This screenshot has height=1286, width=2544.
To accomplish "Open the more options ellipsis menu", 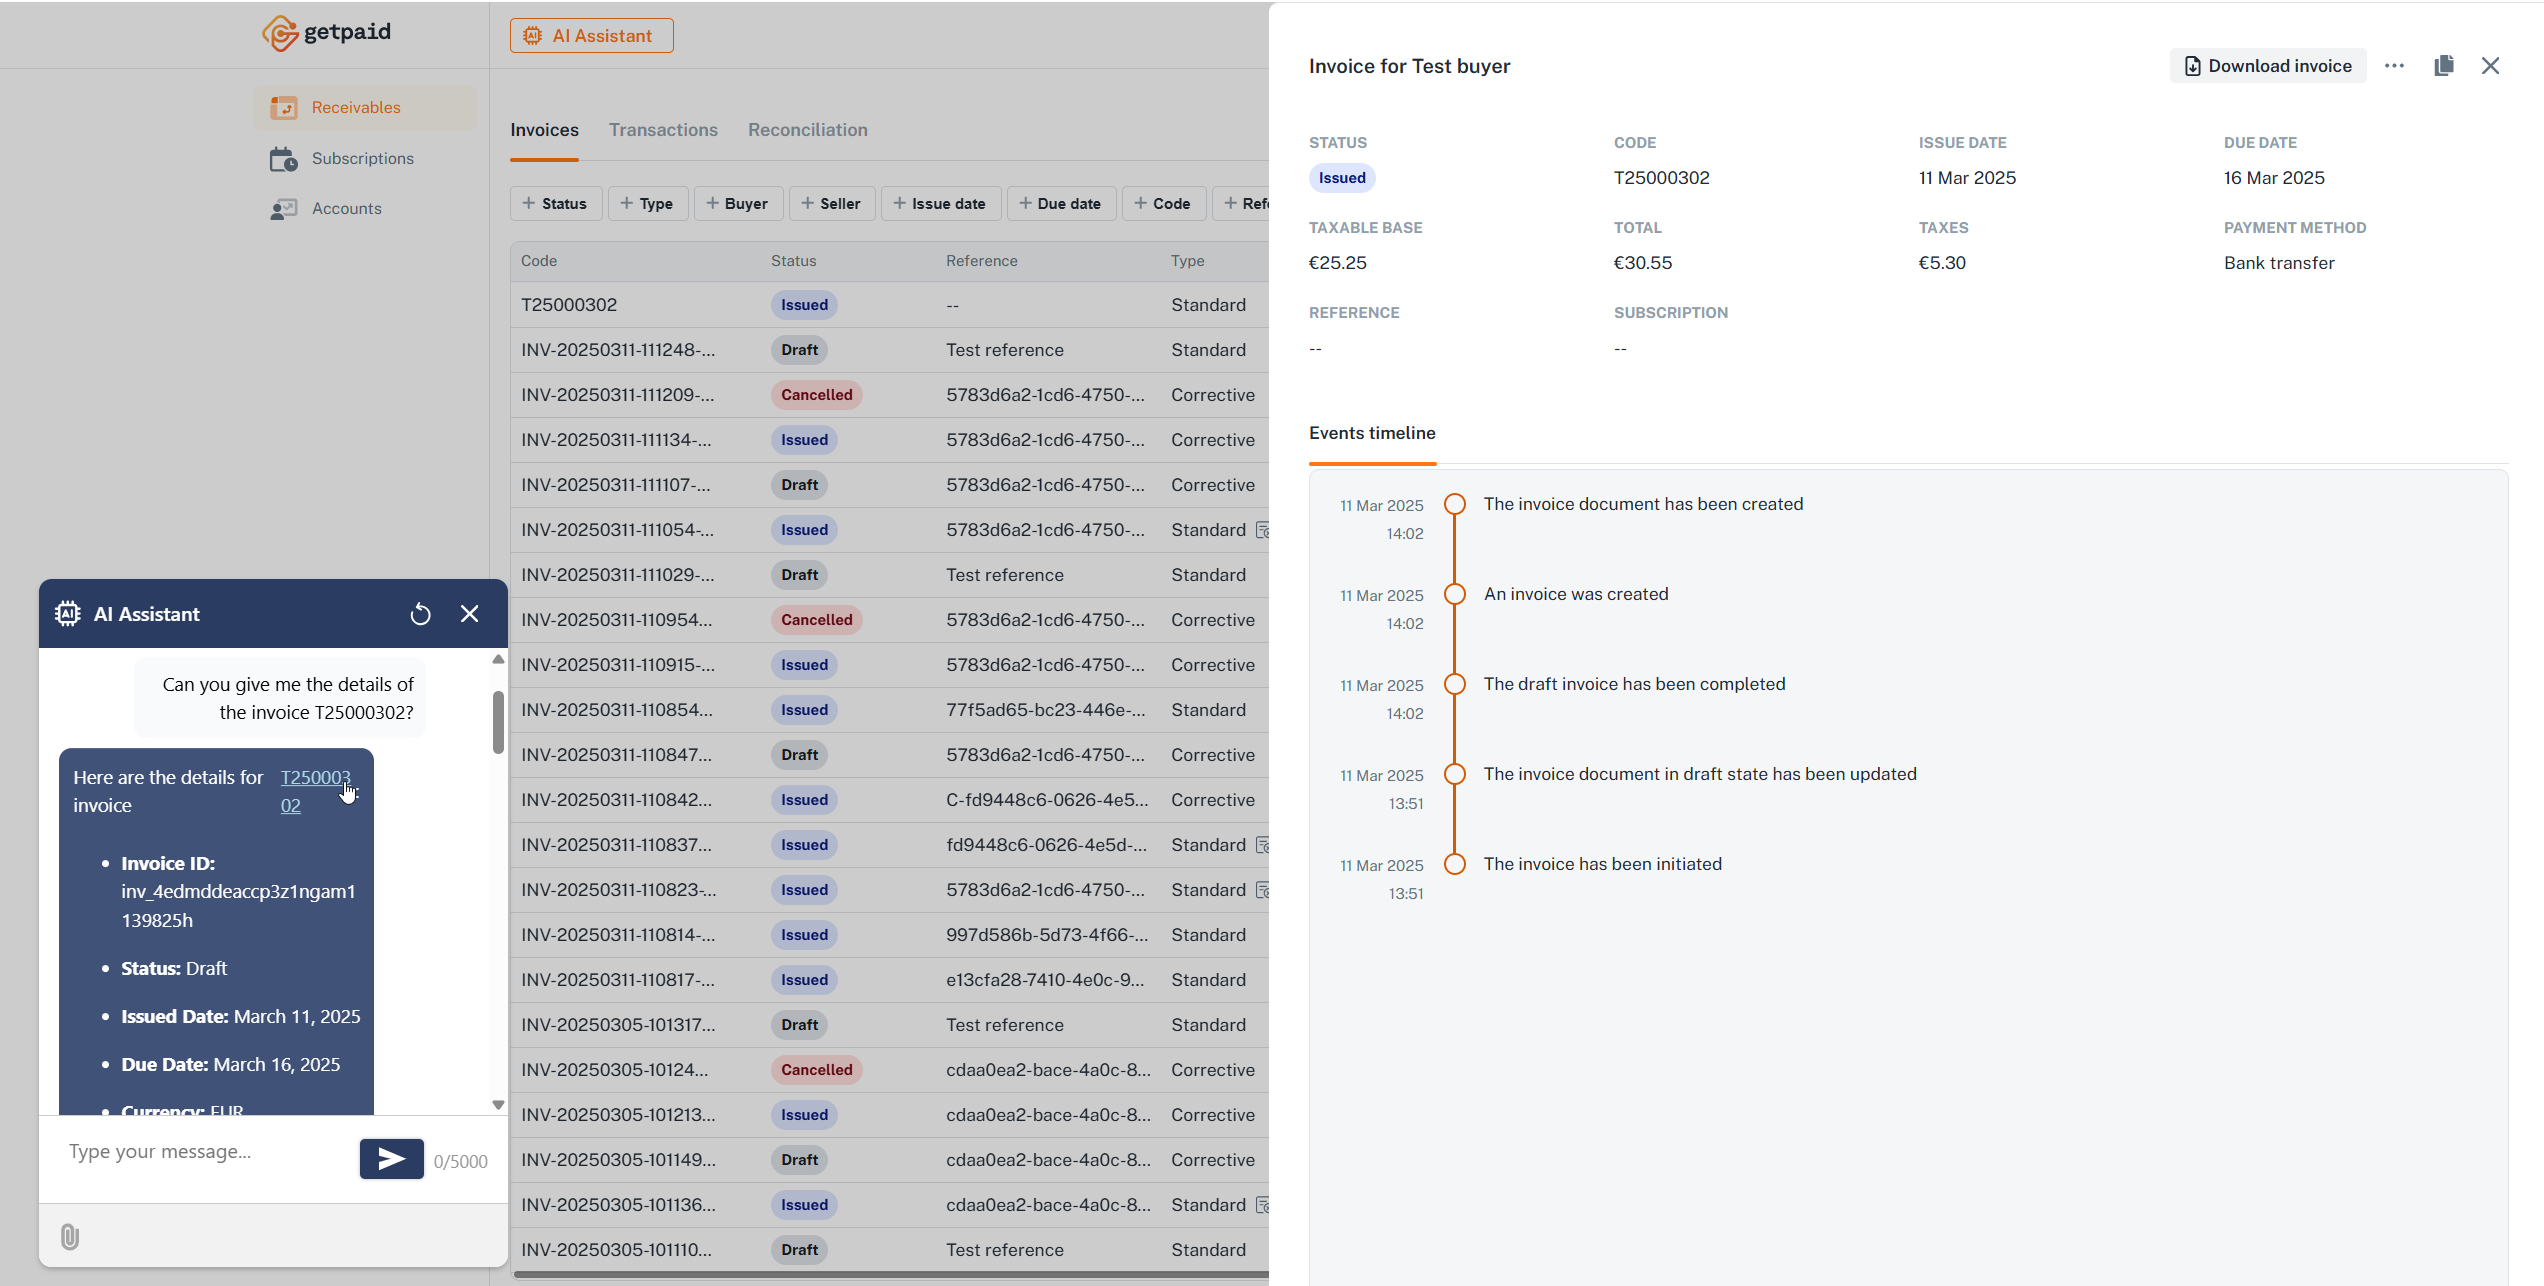I will point(2394,66).
